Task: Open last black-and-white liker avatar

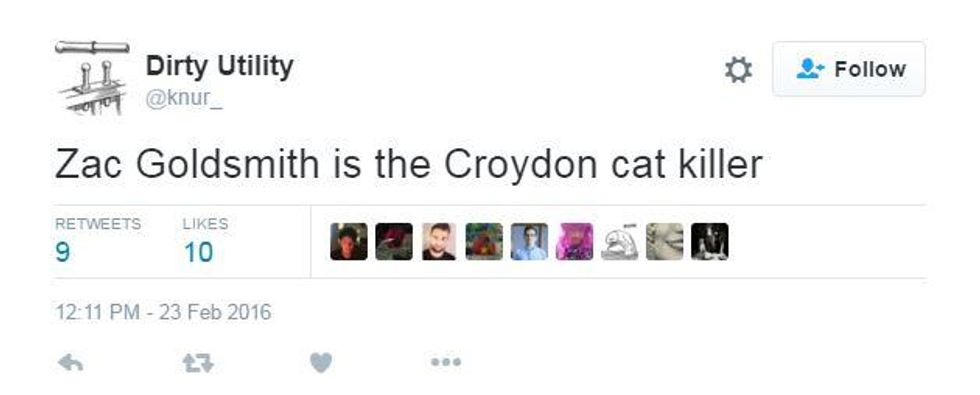Action: point(709,241)
